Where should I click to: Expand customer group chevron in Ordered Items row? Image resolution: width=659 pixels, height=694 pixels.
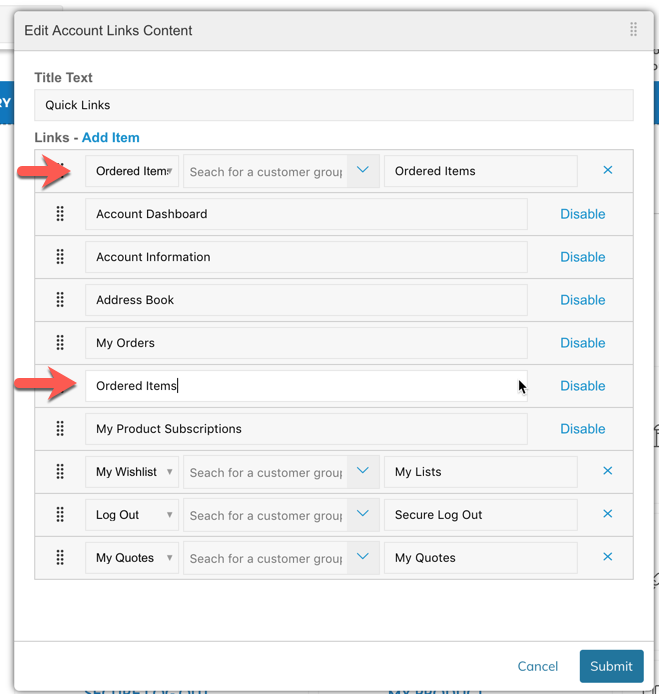pos(363,171)
